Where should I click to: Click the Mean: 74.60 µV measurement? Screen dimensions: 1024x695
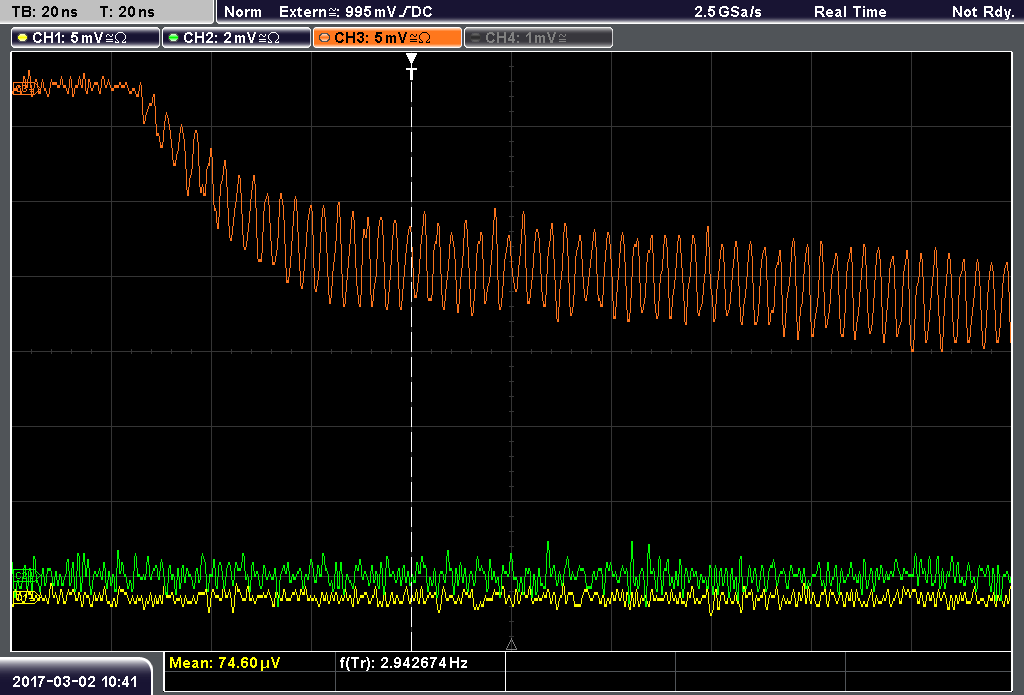pyautogui.click(x=225, y=663)
